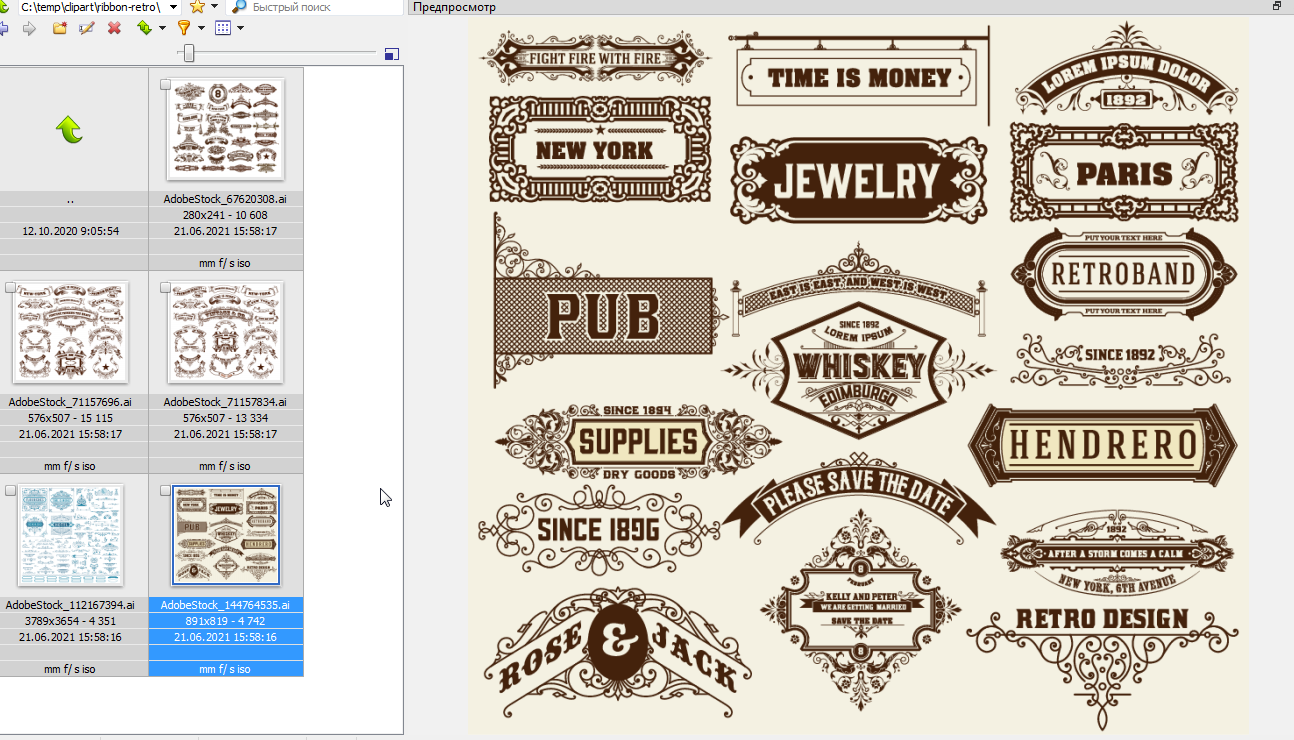This screenshot has width=1294, height=740.
Task: Rename the selected file with pencil icon
Action: 87,28
